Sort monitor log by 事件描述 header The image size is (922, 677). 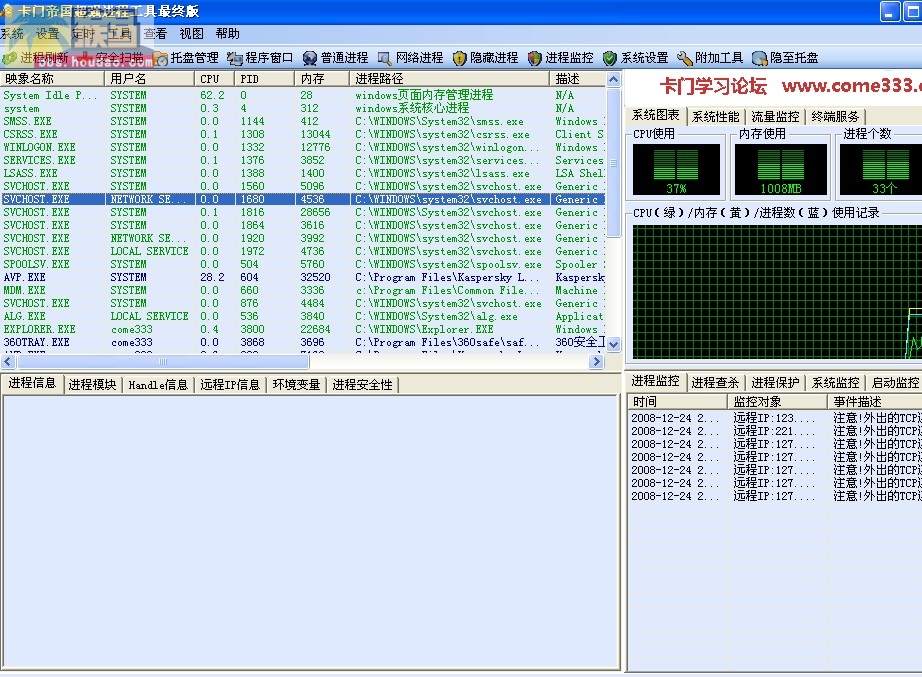[875, 402]
